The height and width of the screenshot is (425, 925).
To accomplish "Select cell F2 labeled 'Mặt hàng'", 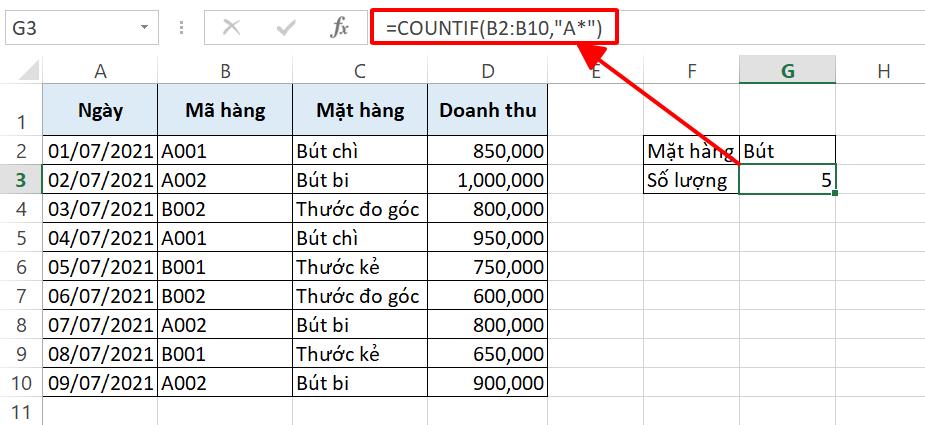I will [691, 151].
